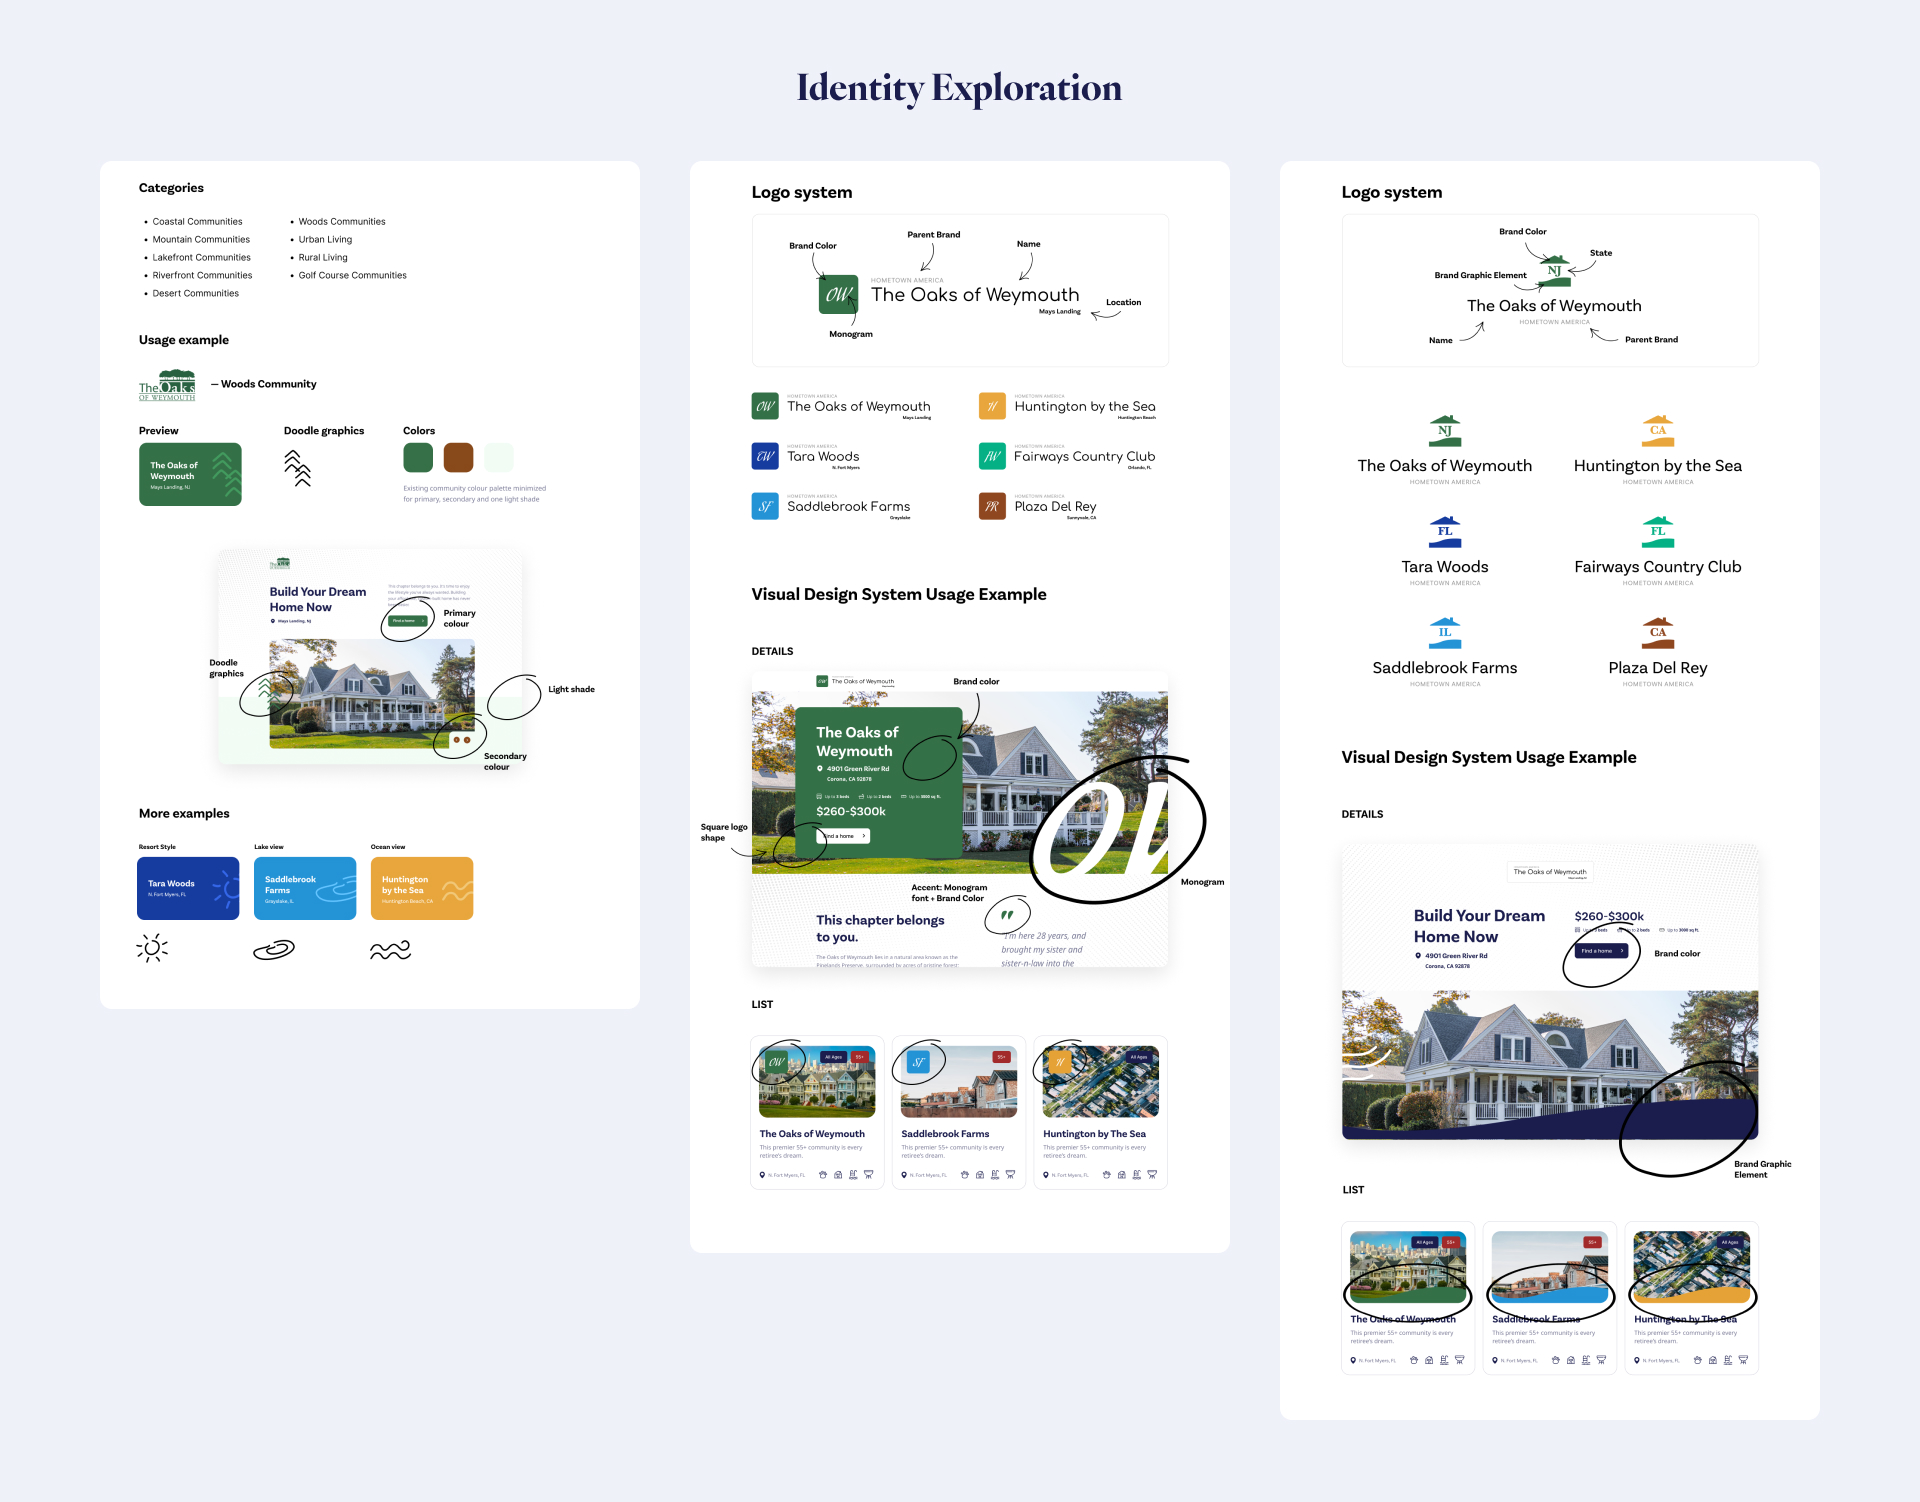1920x1502 pixels.
Task: Click the brown Plaza Del Rey monogram
Action: click(x=992, y=506)
